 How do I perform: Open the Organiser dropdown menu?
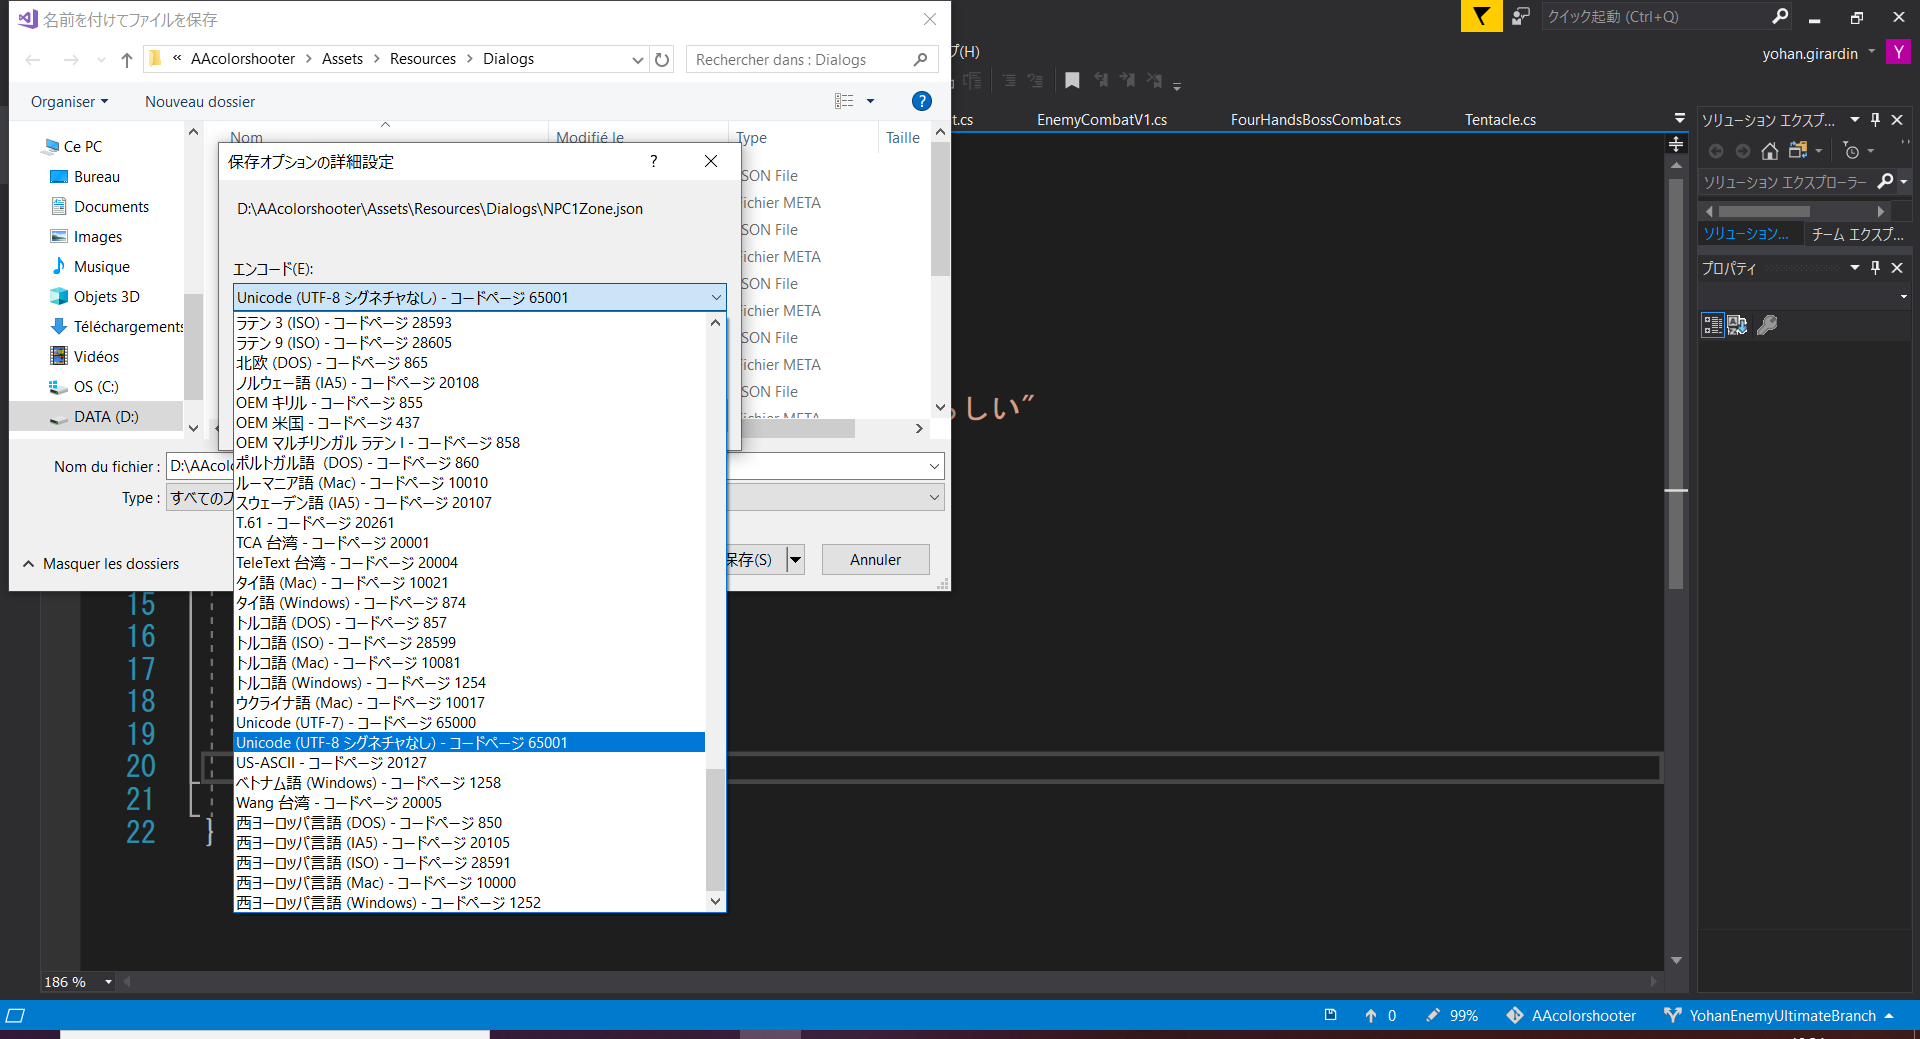point(69,101)
